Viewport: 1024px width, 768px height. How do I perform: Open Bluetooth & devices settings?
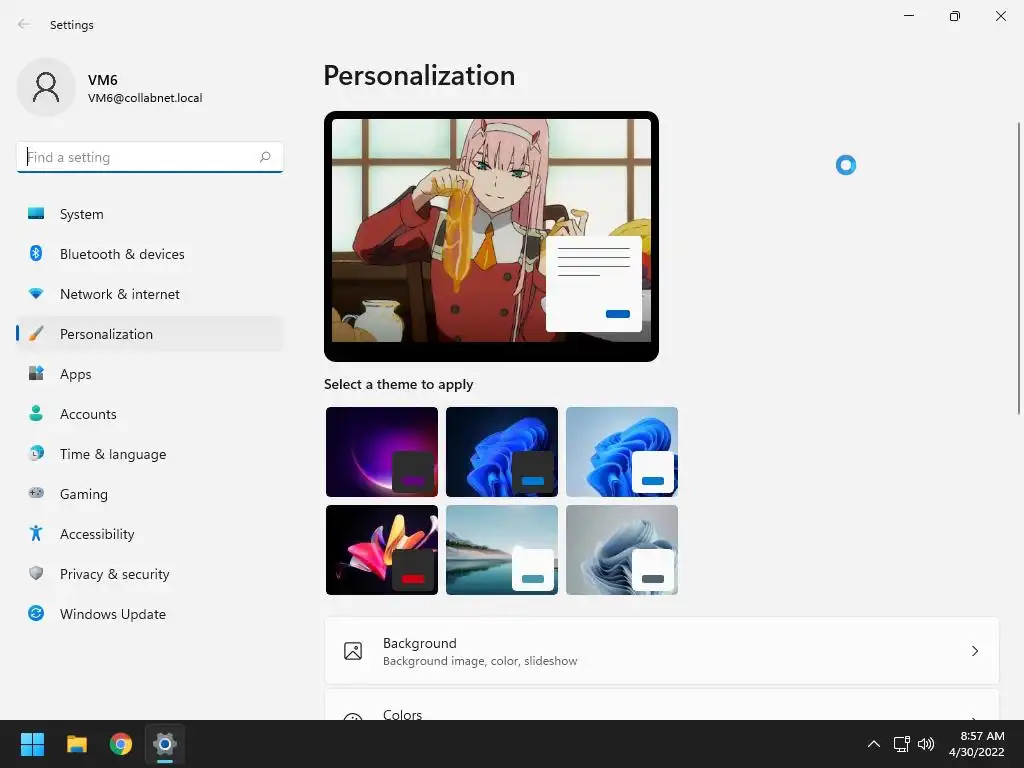[x=150, y=254]
